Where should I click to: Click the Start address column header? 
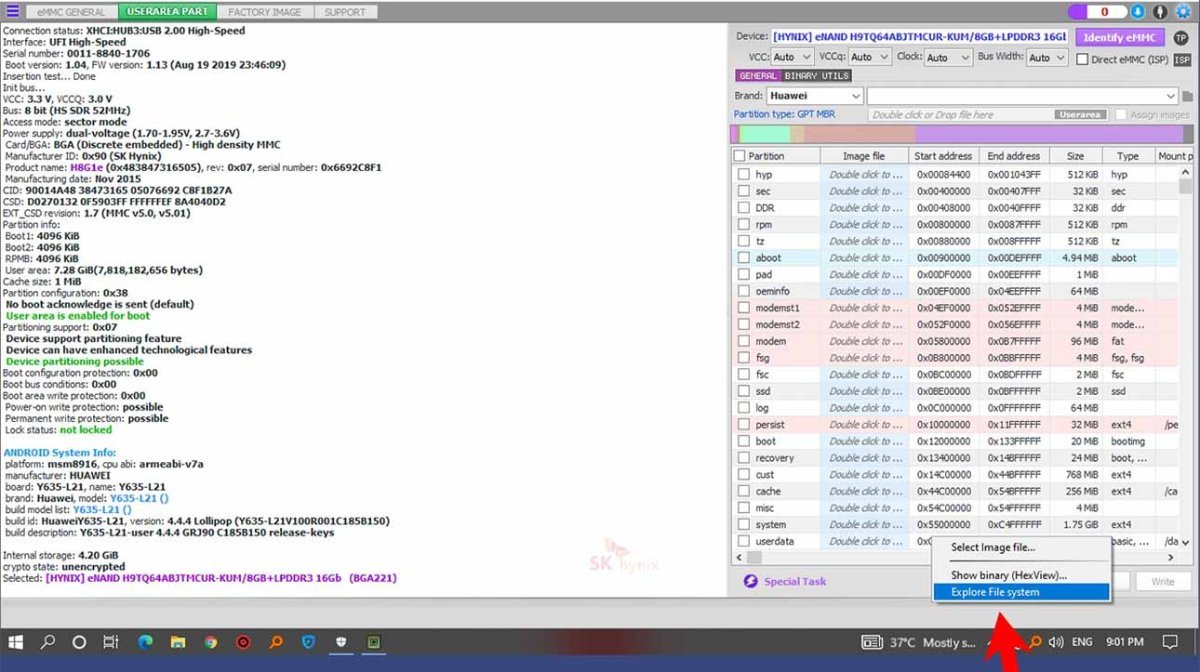pos(943,156)
